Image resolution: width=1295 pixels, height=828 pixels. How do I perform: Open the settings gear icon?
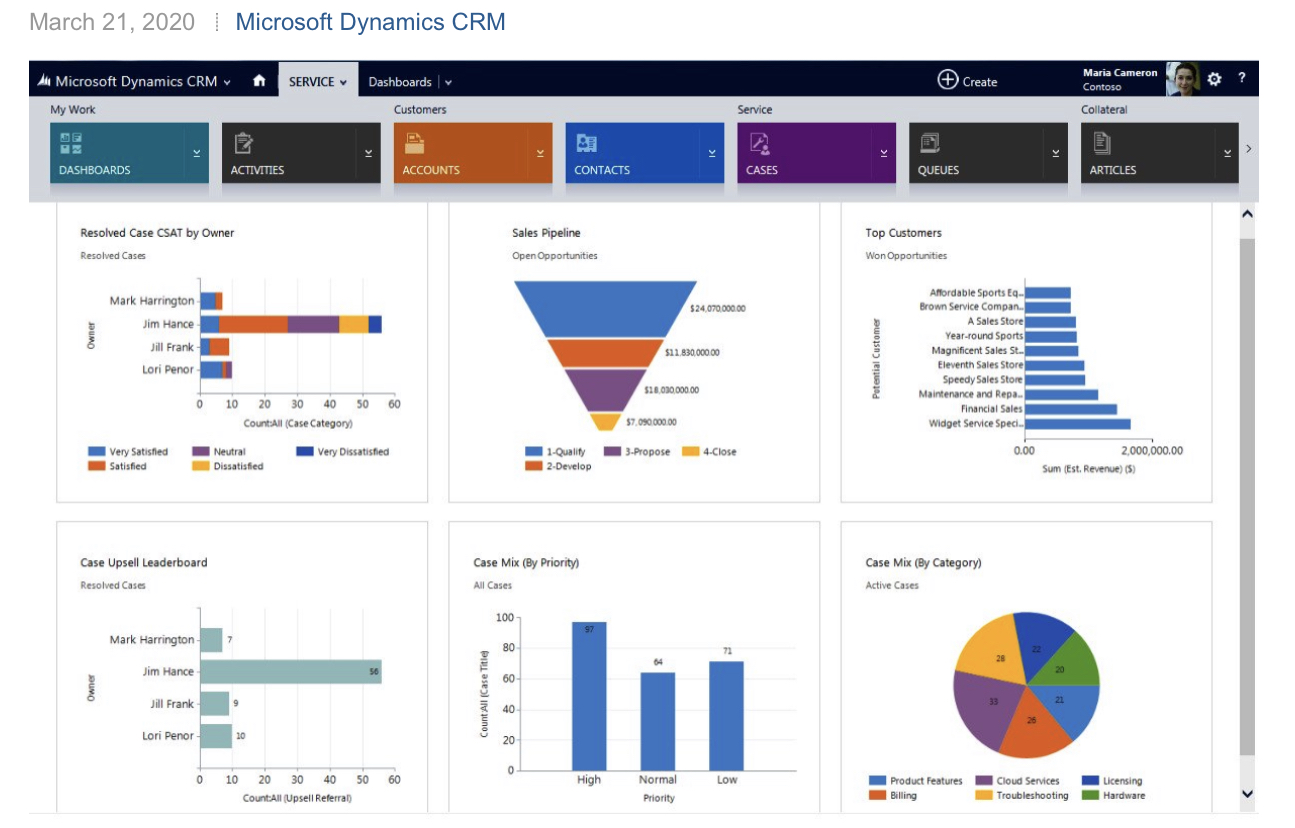tap(1214, 79)
